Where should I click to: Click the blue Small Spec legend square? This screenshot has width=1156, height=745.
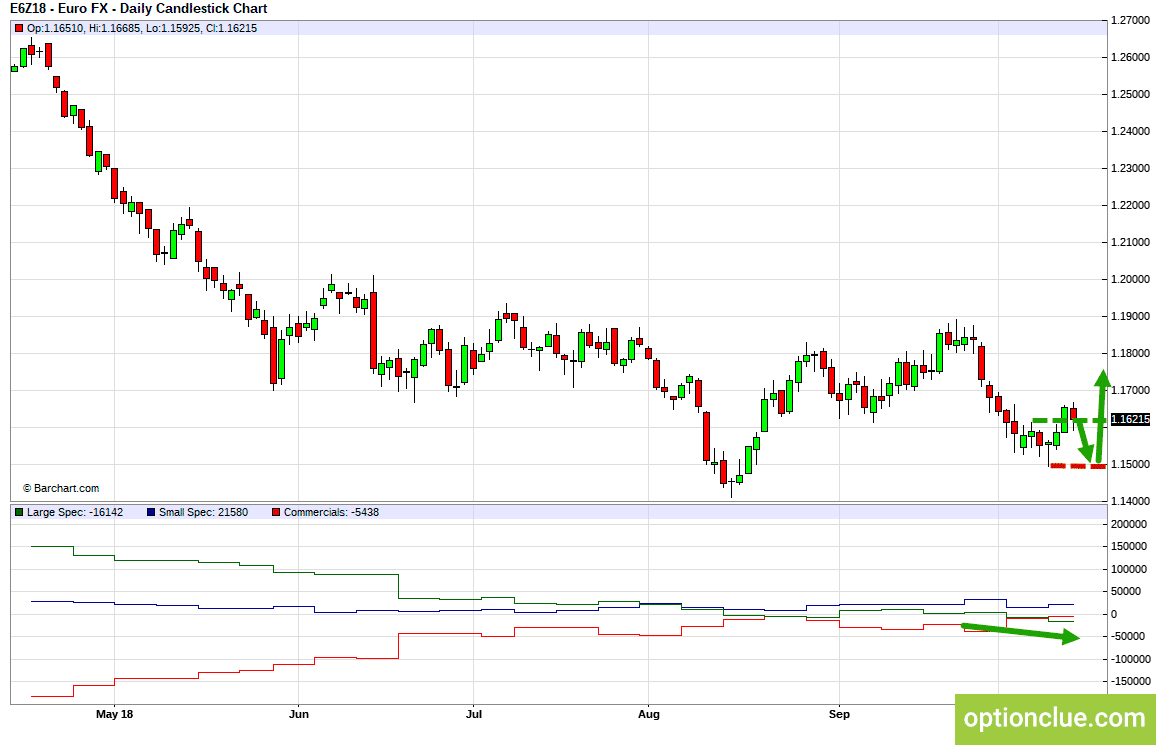(151, 512)
